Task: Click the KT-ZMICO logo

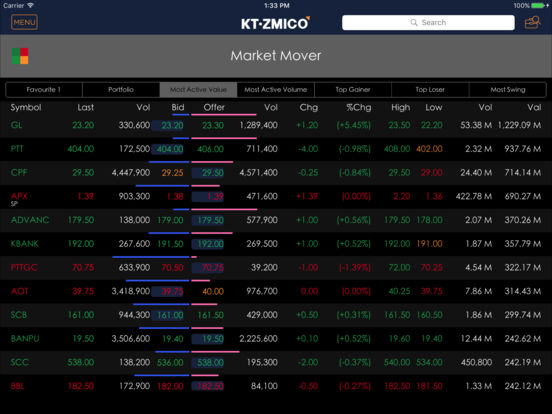Action: coord(275,23)
